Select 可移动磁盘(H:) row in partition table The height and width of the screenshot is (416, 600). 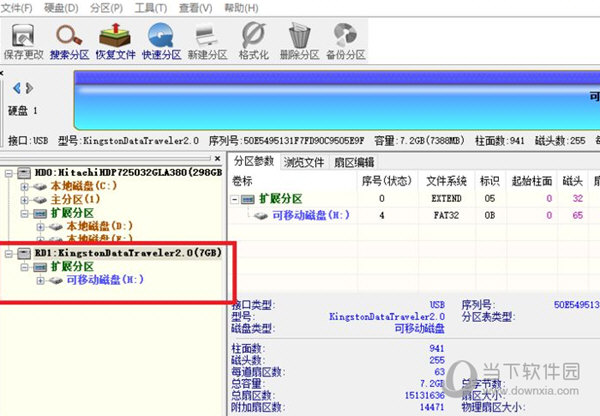(310, 215)
